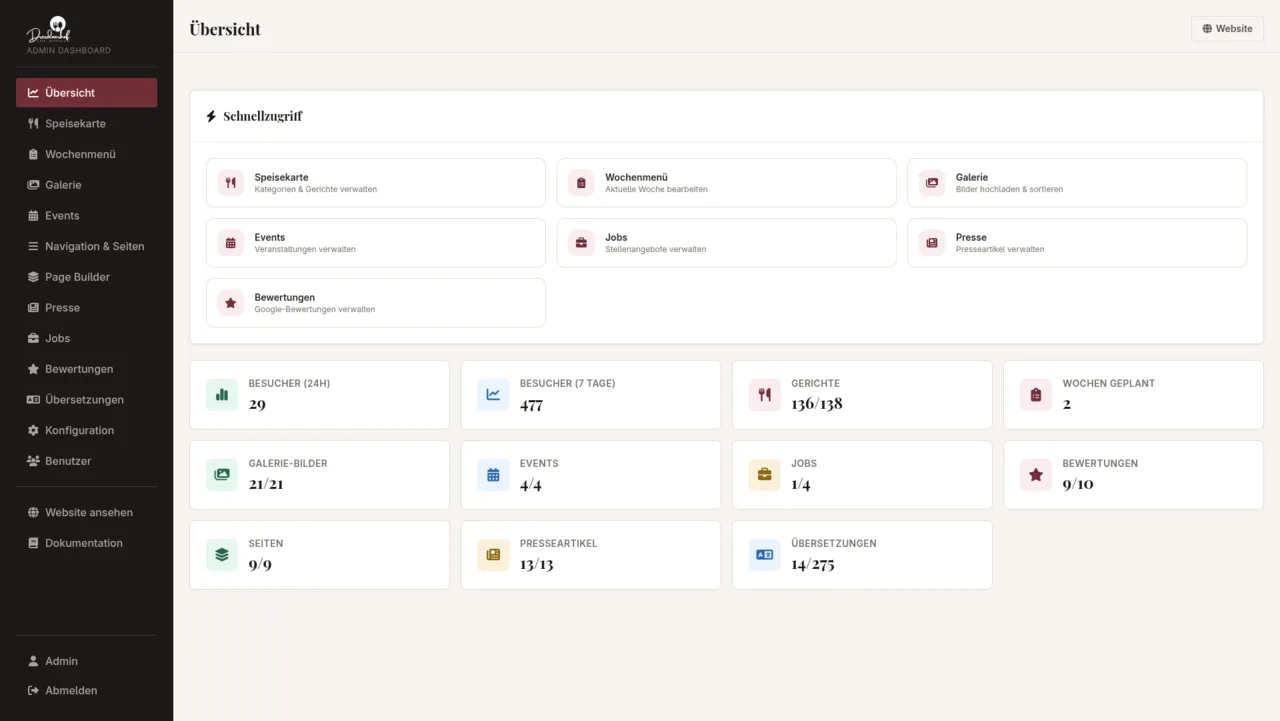Click the Übersetzungen language icon in sidebar

click(x=33, y=400)
